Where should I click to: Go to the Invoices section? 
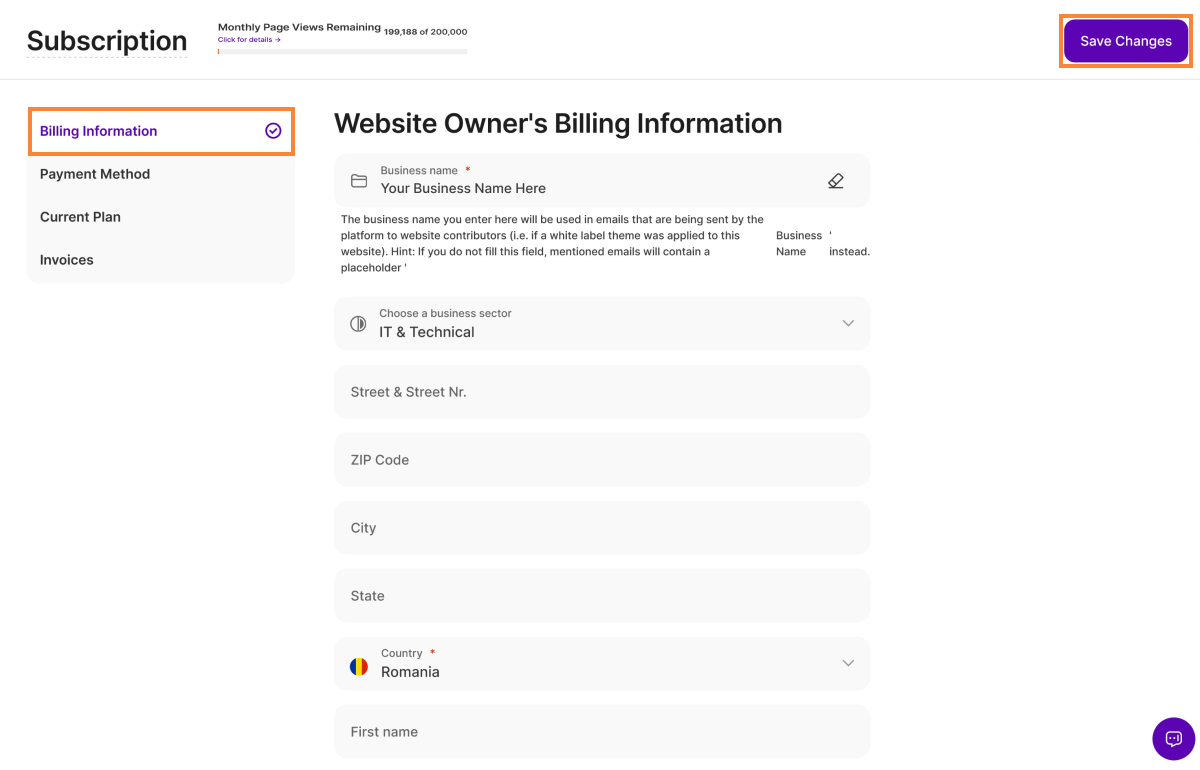(67, 260)
